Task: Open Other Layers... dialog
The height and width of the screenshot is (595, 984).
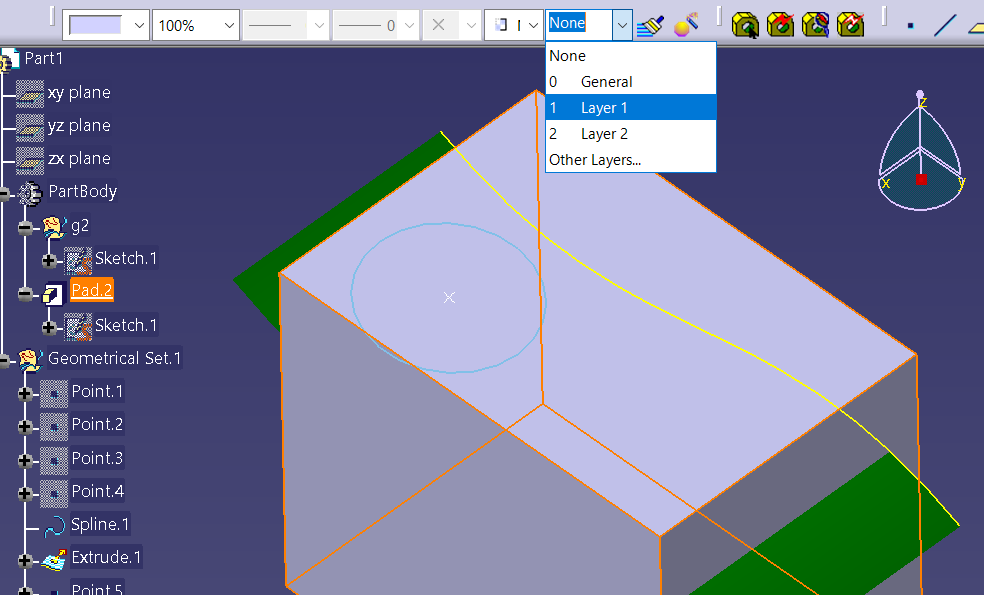Action: (x=595, y=160)
